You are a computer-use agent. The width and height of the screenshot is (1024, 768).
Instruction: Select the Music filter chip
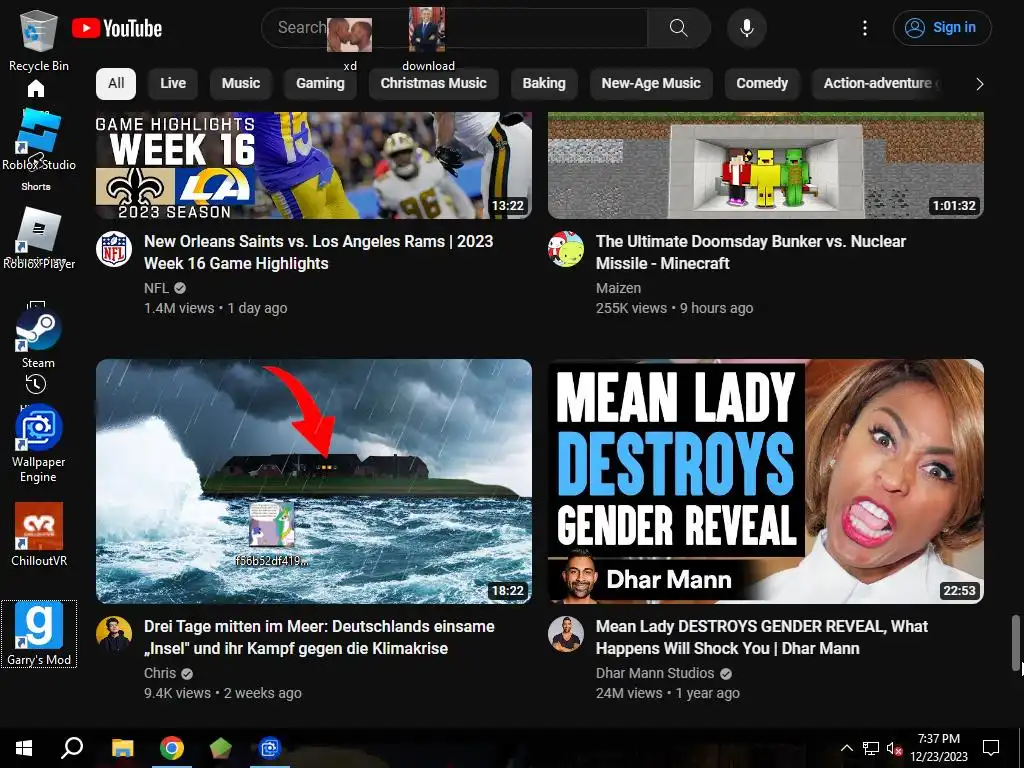coord(240,84)
